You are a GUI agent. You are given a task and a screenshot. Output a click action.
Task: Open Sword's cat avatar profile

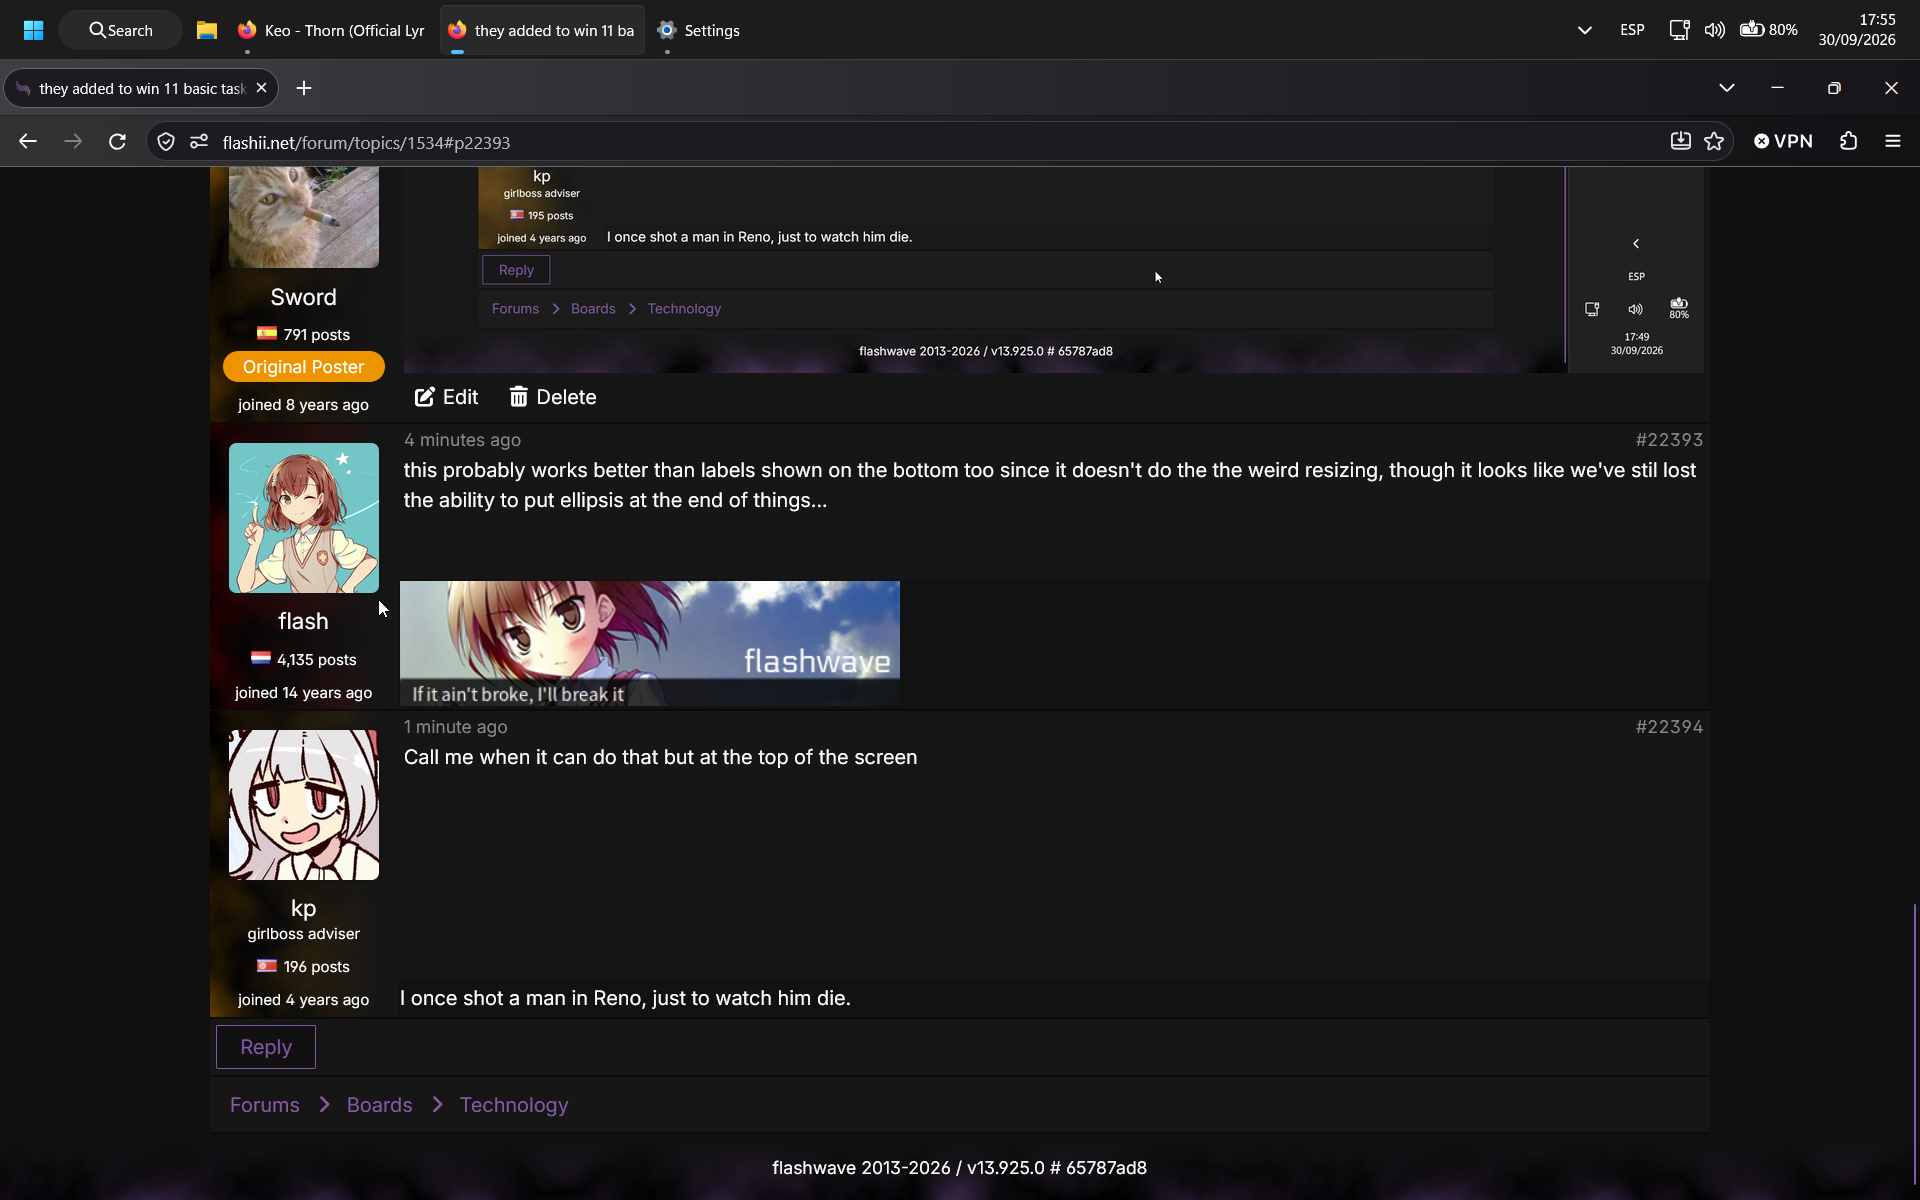[304, 217]
